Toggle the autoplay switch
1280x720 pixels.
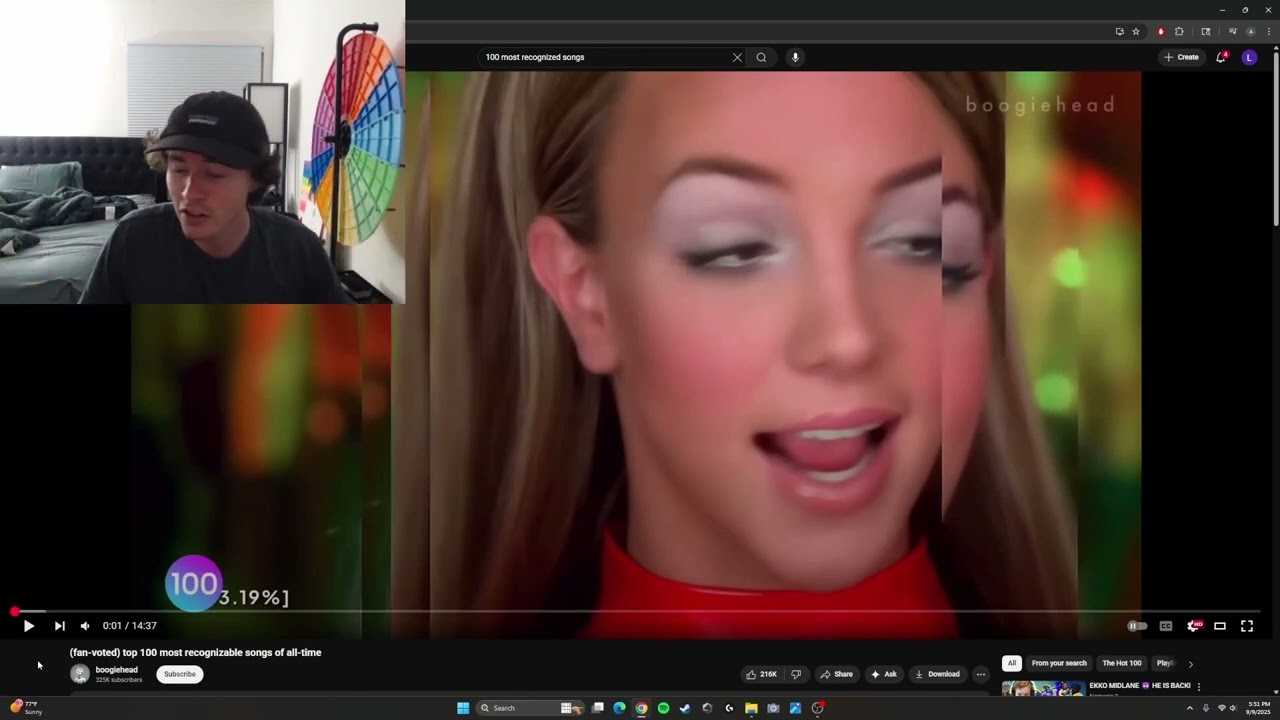(x=1137, y=626)
